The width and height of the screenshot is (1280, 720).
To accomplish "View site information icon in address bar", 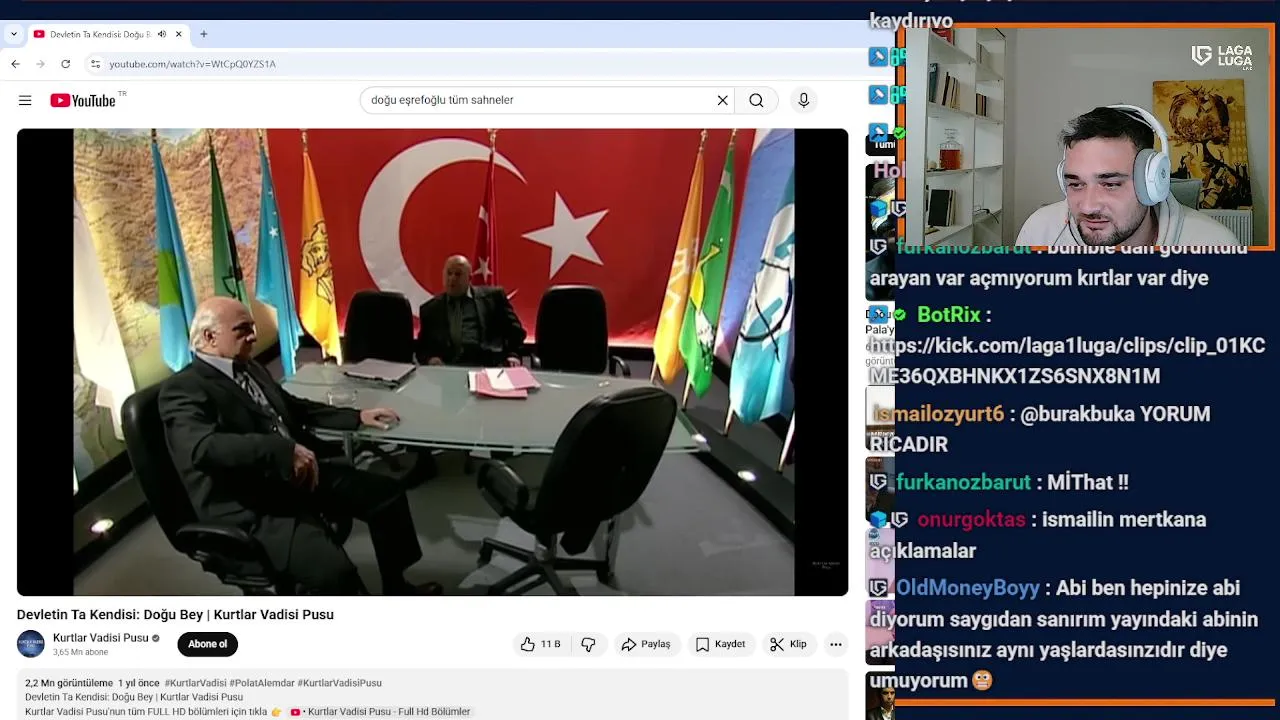I will (95, 64).
